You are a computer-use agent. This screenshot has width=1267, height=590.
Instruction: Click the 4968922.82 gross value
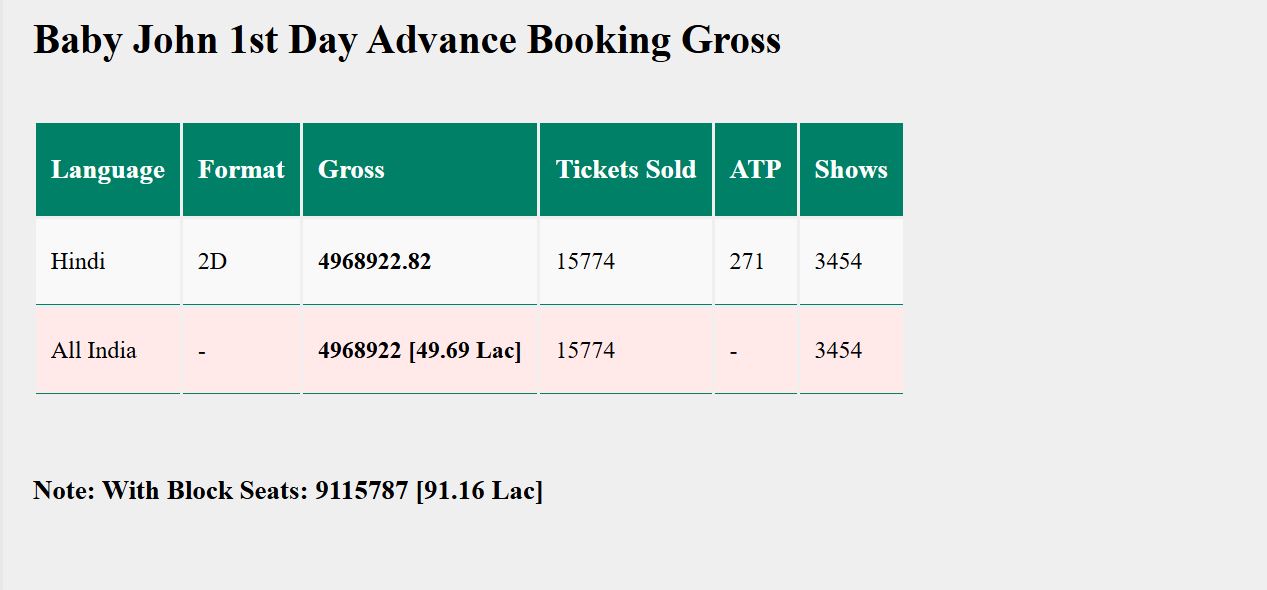click(x=375, y=262)
